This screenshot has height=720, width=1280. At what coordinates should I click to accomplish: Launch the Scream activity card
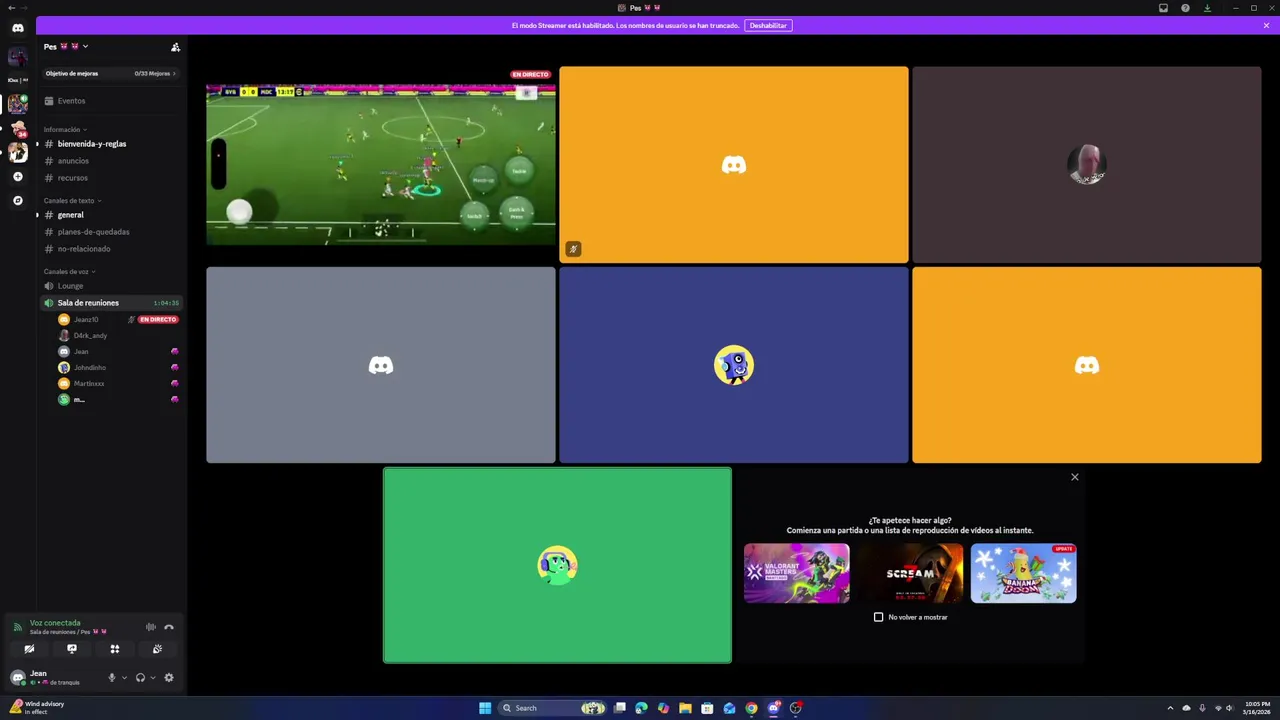coord(910,573)
